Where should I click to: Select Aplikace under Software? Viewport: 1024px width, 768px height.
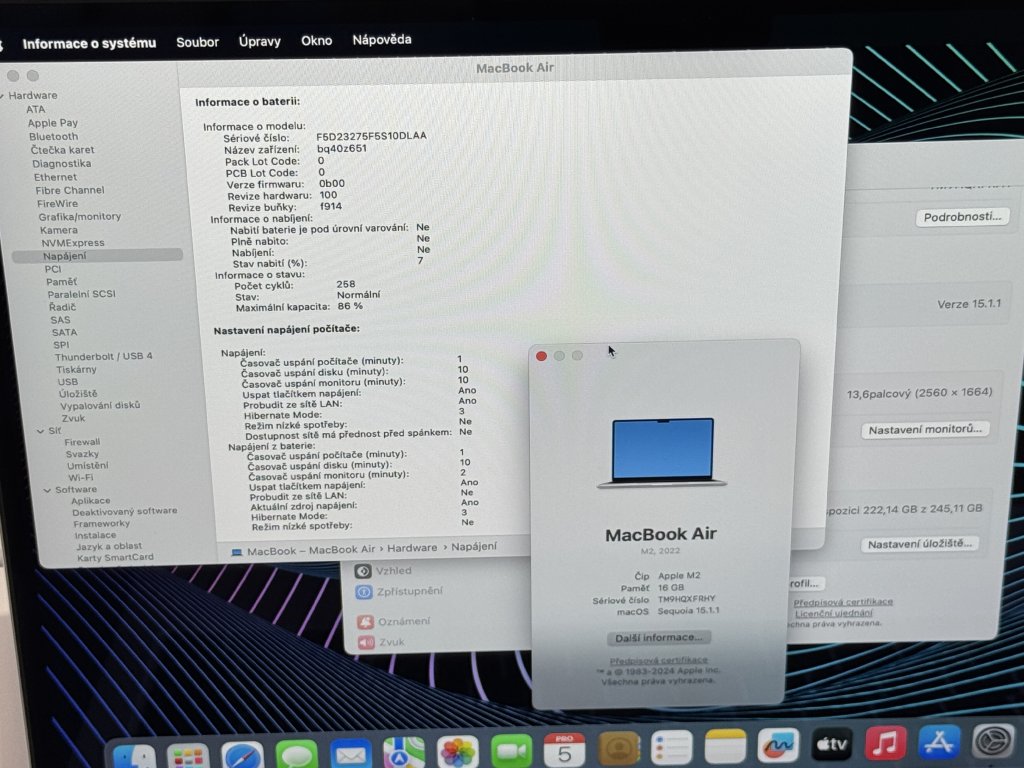(91, 501)
